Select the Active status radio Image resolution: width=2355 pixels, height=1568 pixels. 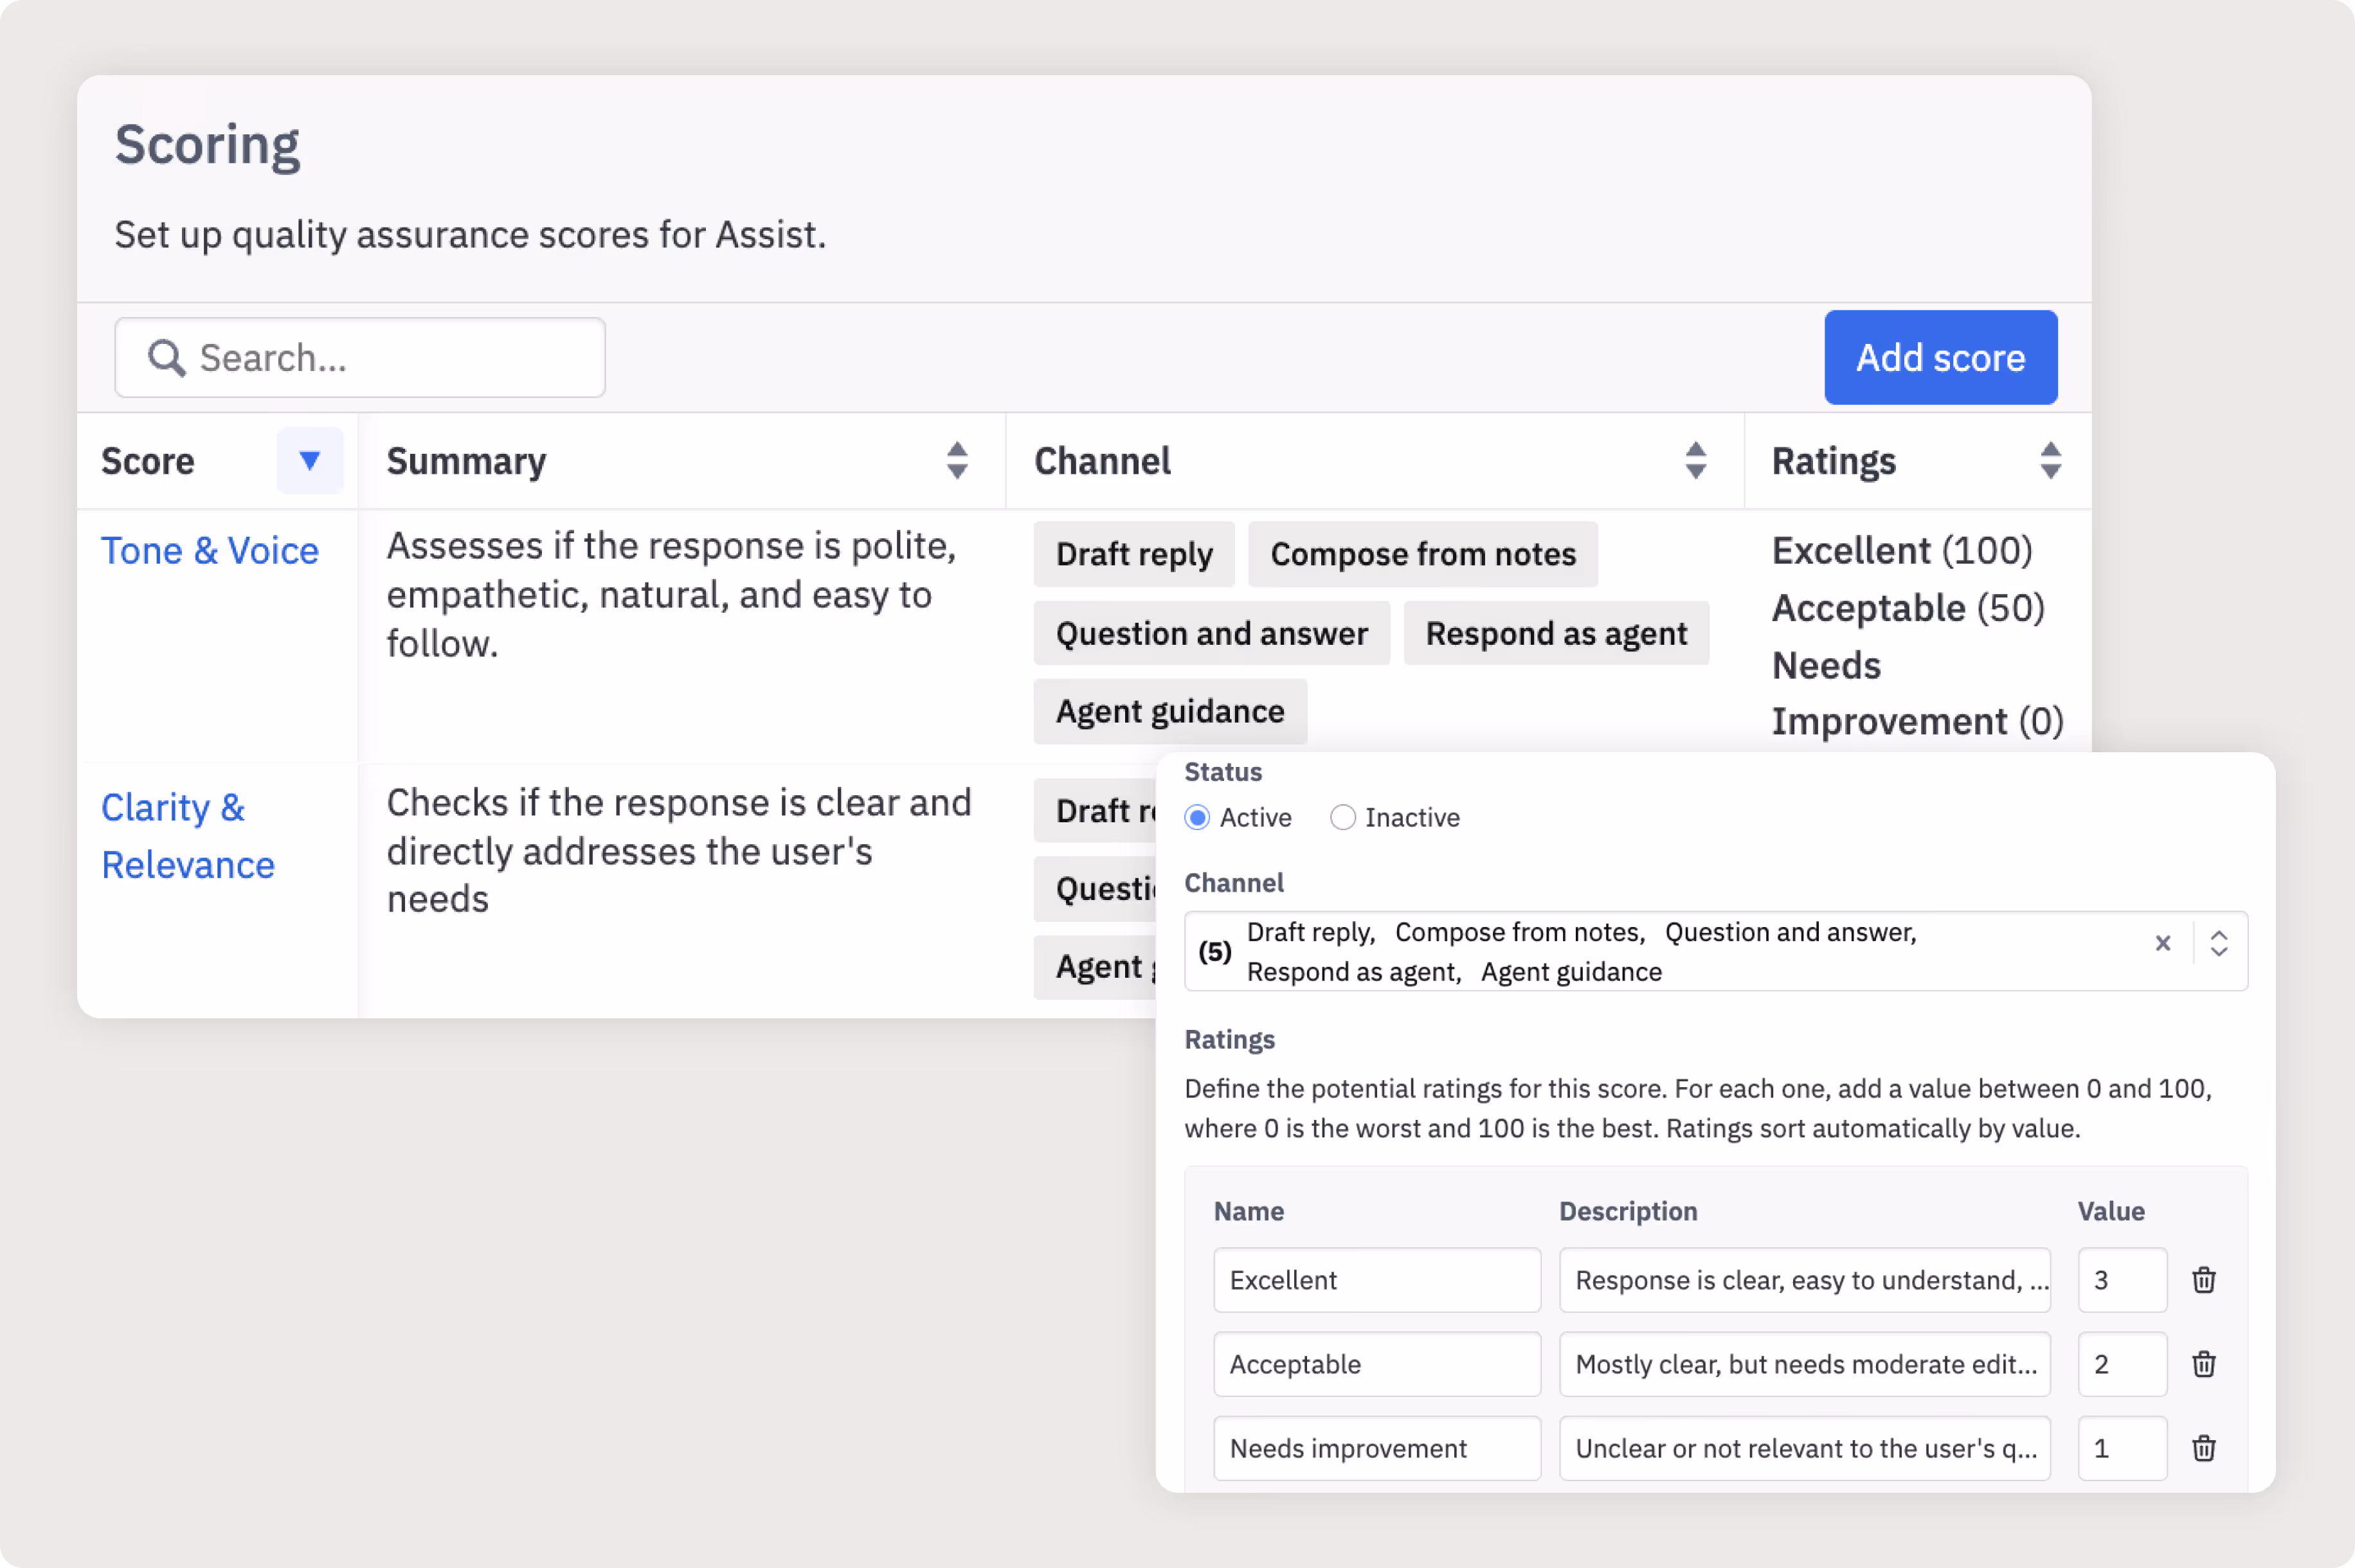[x=1197, y=818]
